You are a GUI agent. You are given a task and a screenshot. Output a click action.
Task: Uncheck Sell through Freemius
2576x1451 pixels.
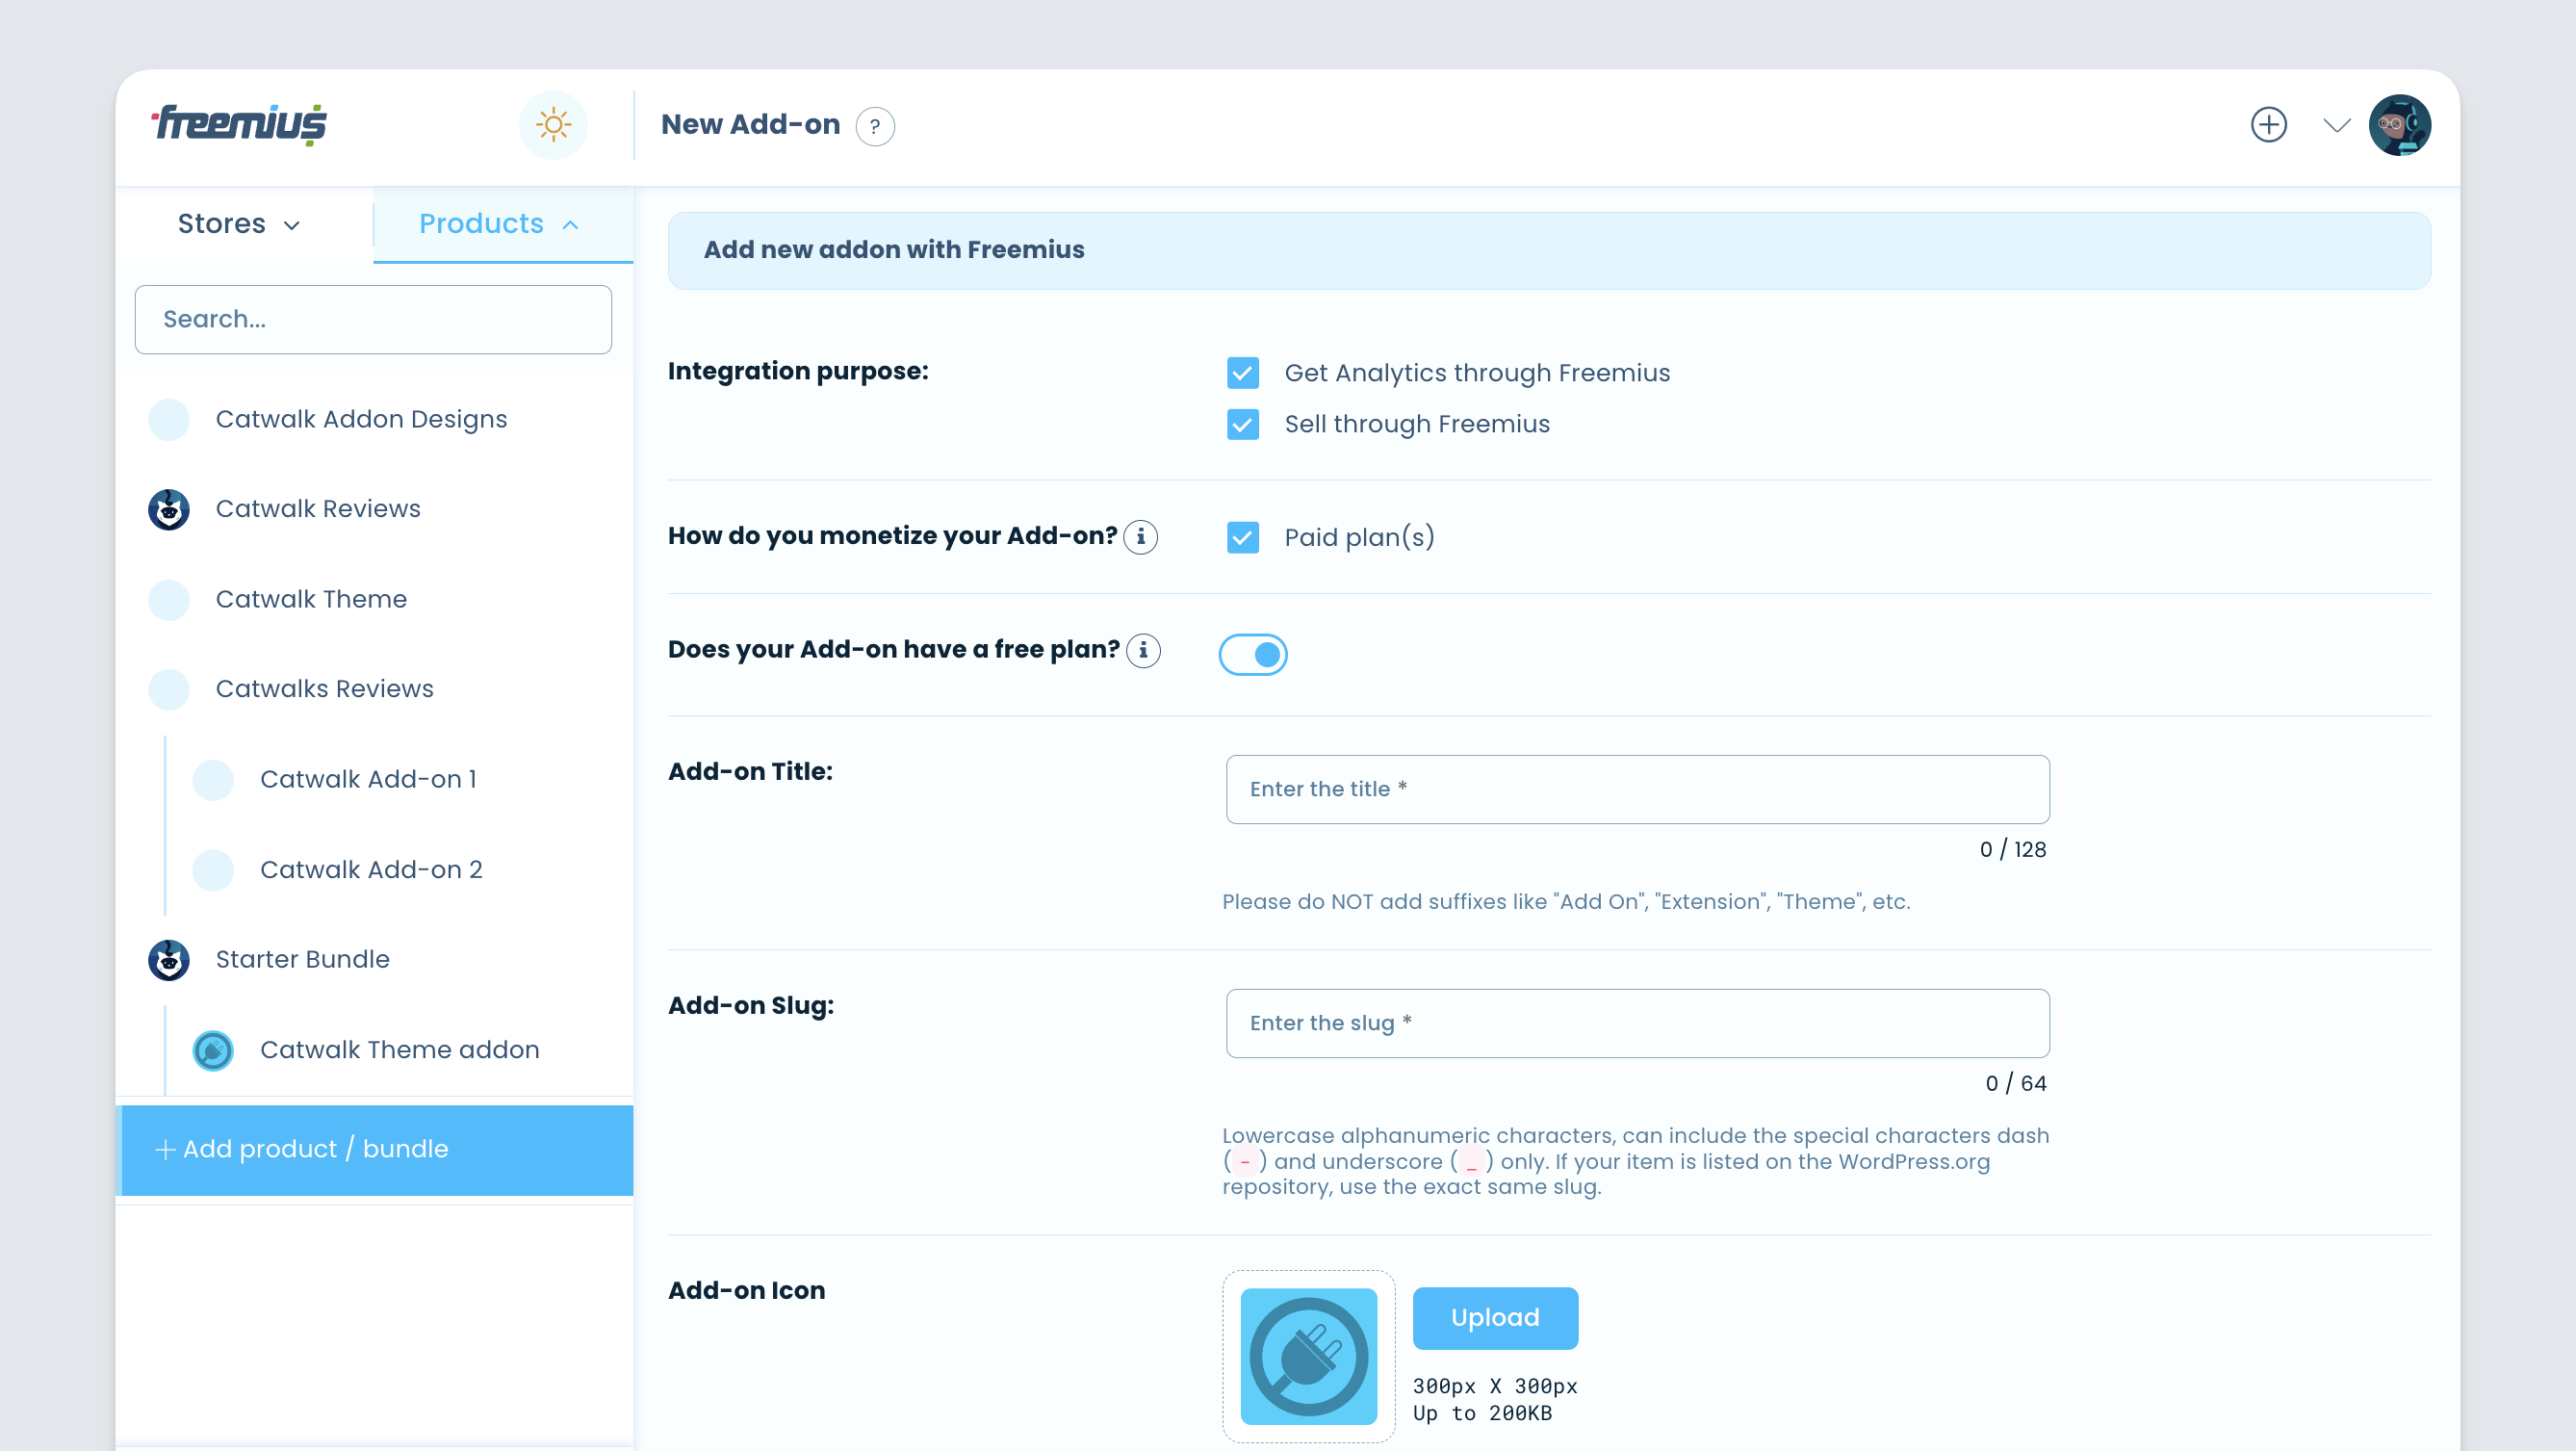(1243, 424)
